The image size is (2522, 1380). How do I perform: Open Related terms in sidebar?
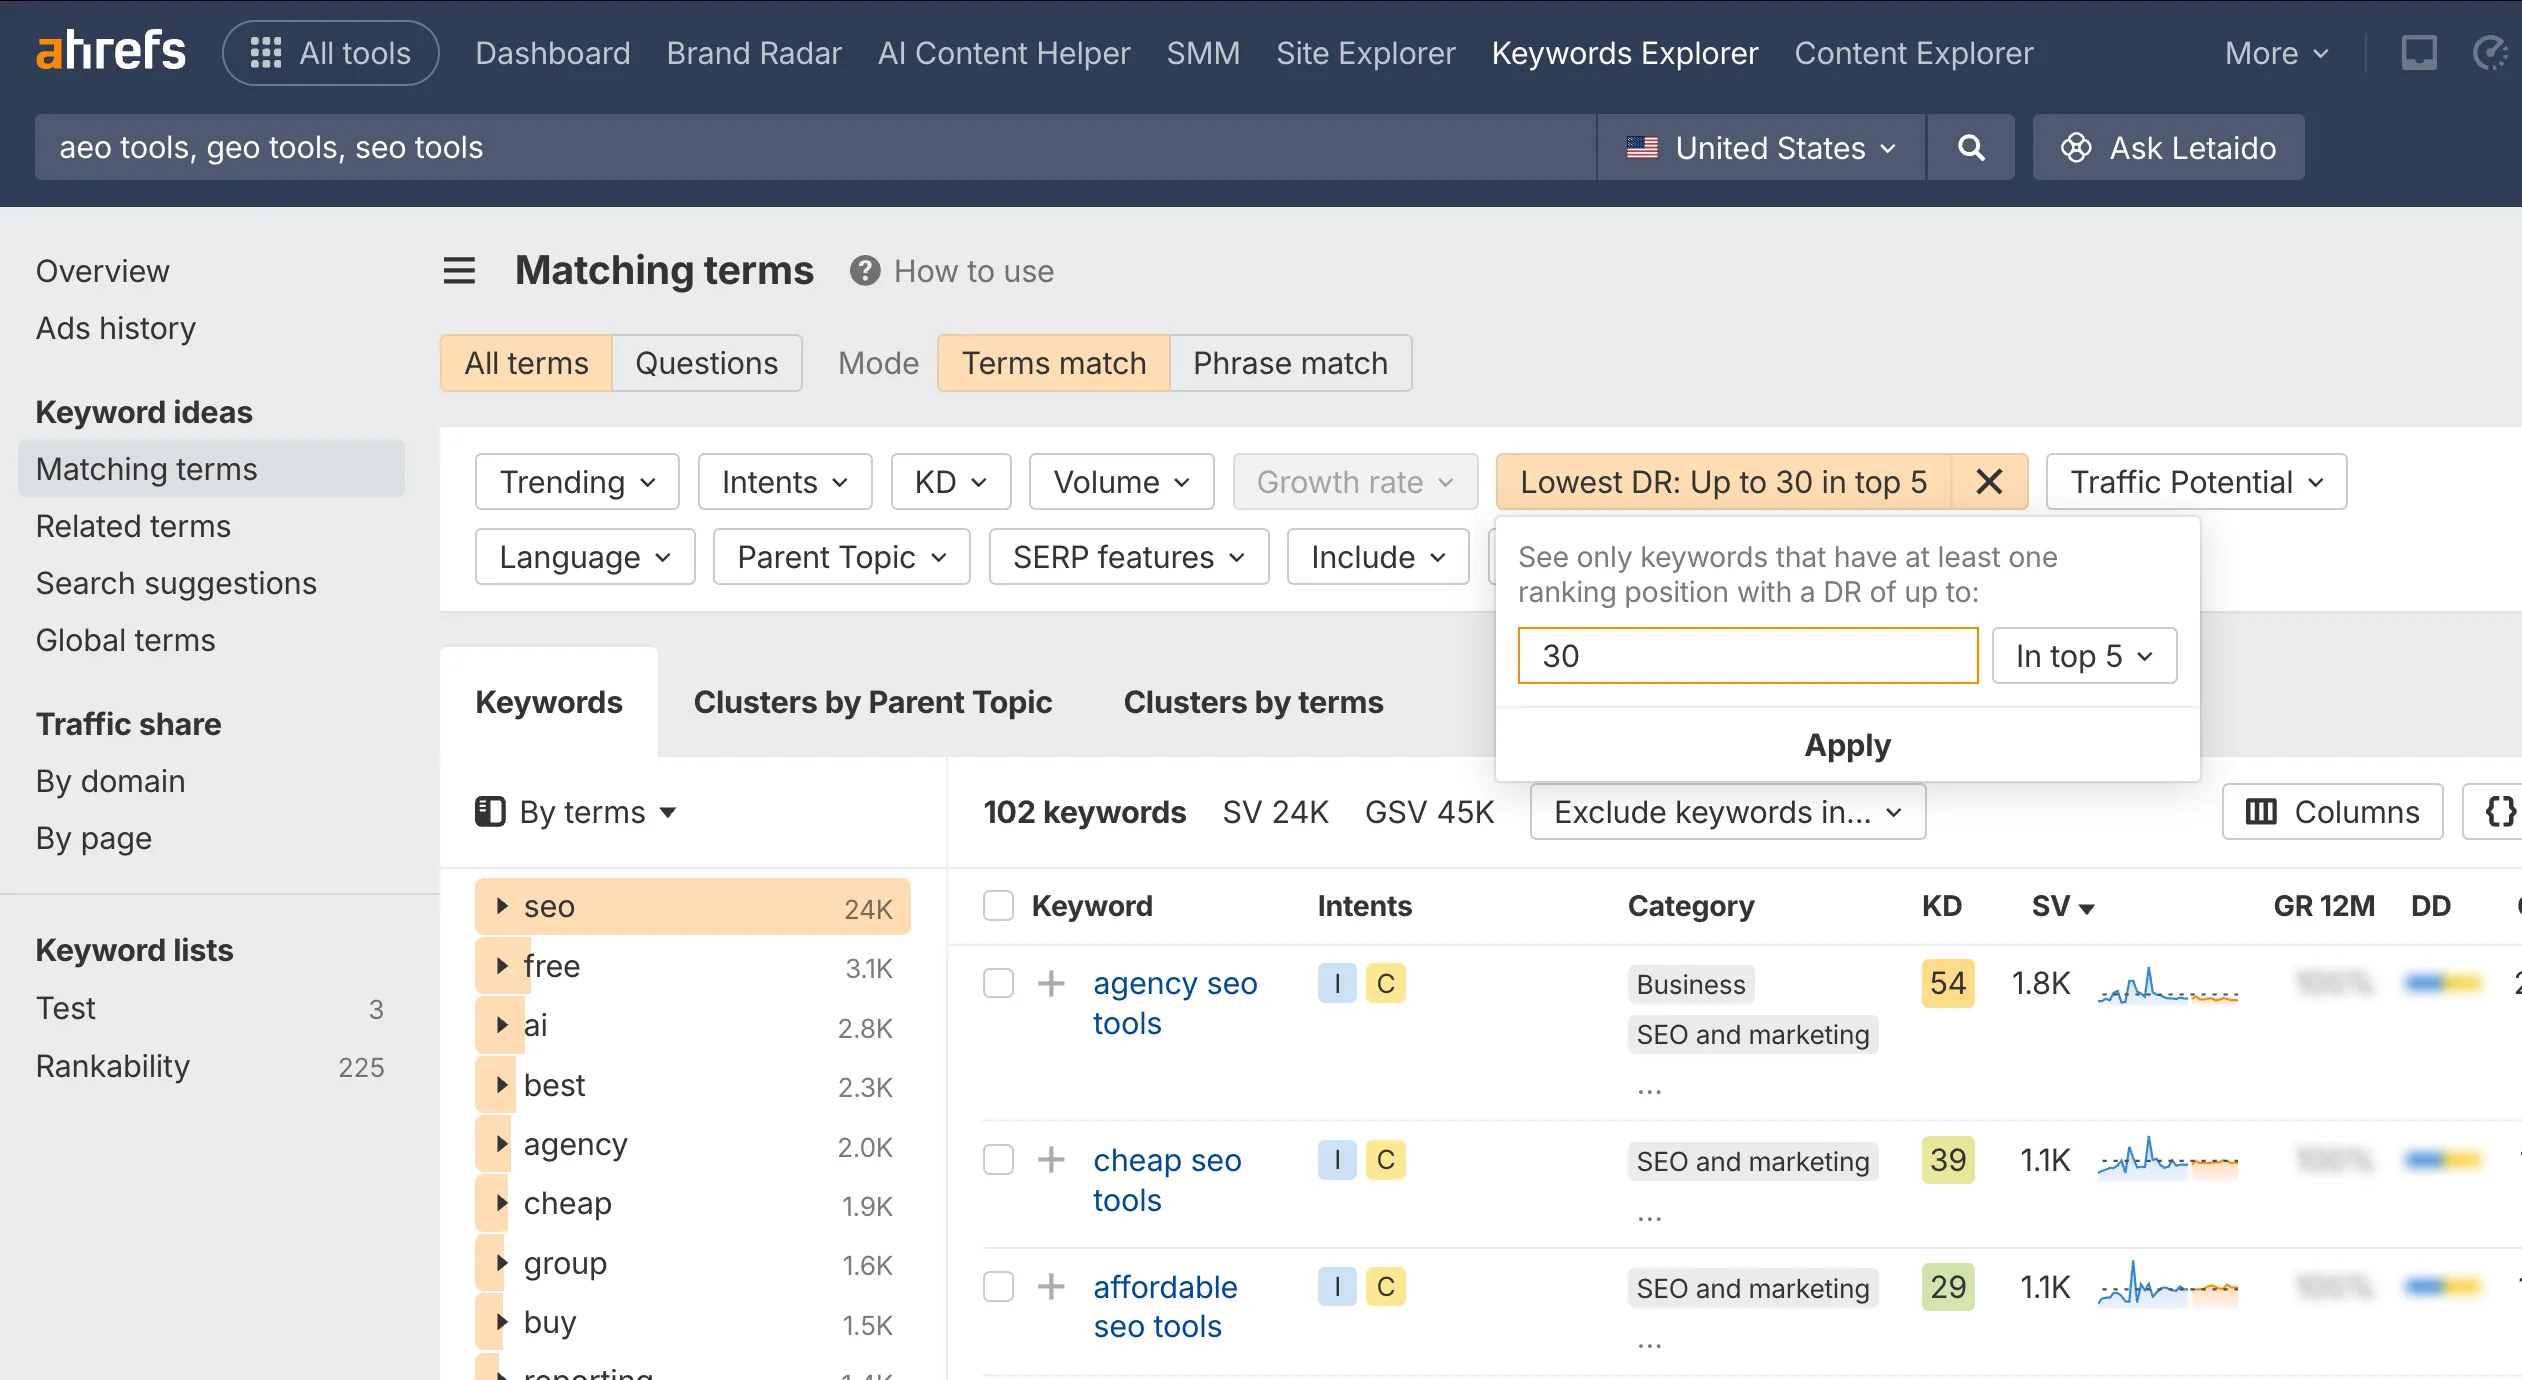point(133,526)
